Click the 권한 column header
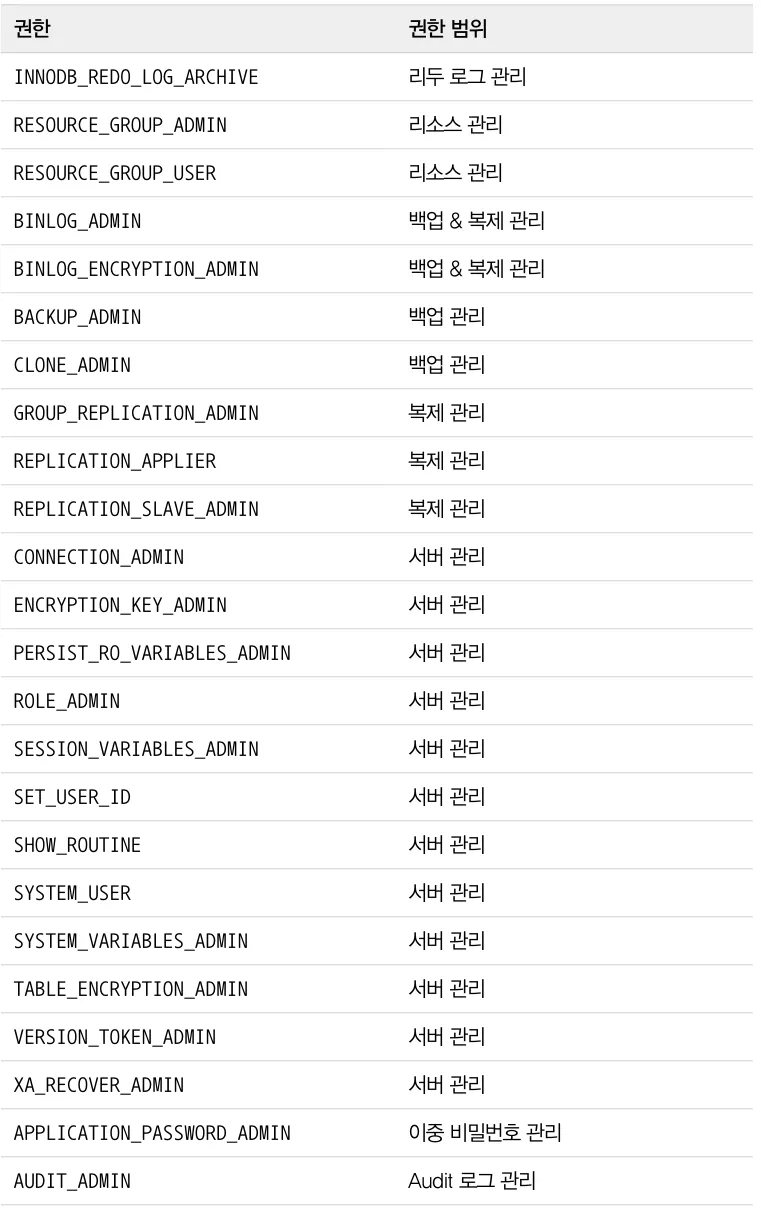The height and width of the screenshot is (1208, 761). point(32,29)
